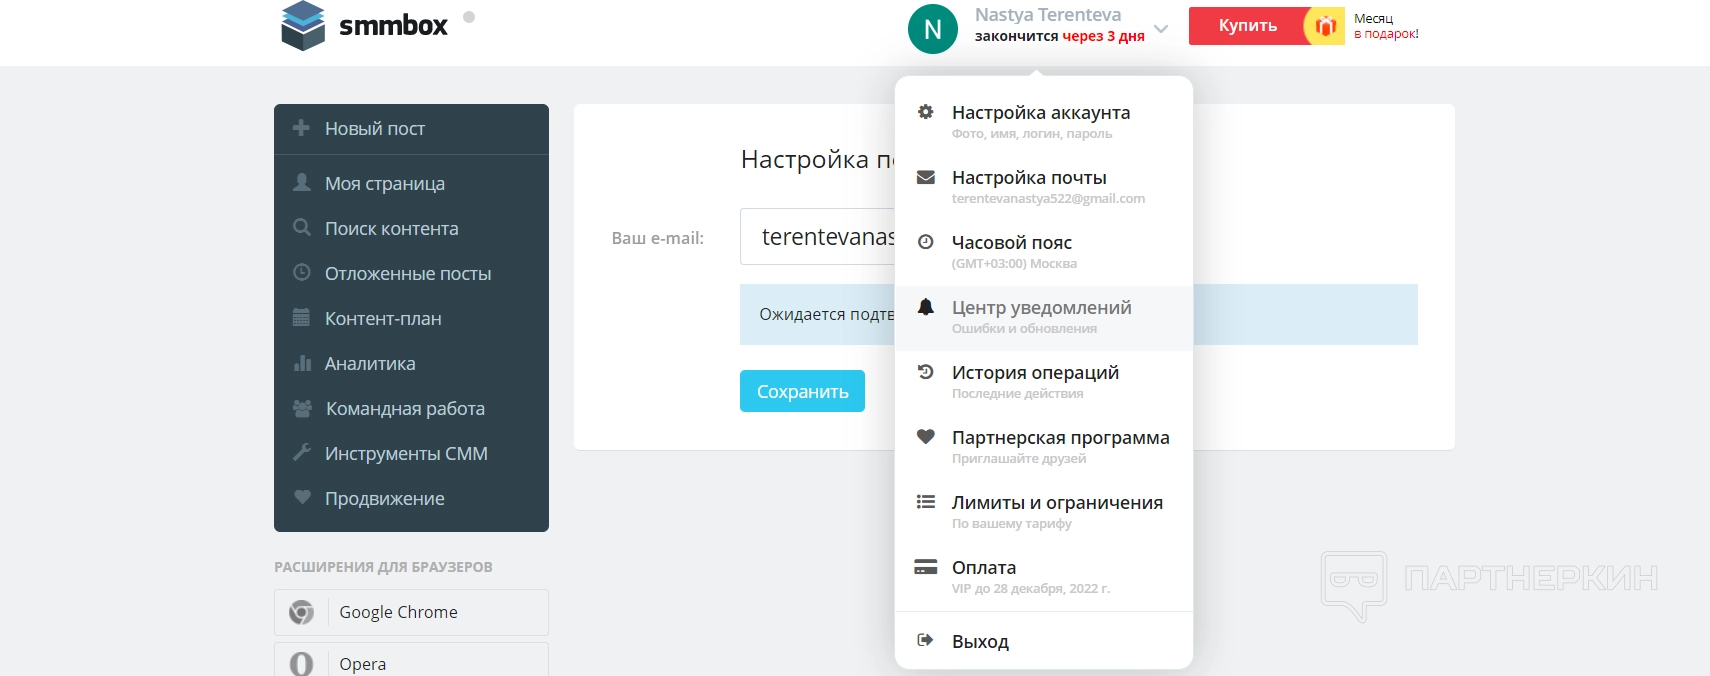Screen dimensions: 1710x676
Task: Open Настройка аккаунта menu entry
Action: pos(1044,121)
